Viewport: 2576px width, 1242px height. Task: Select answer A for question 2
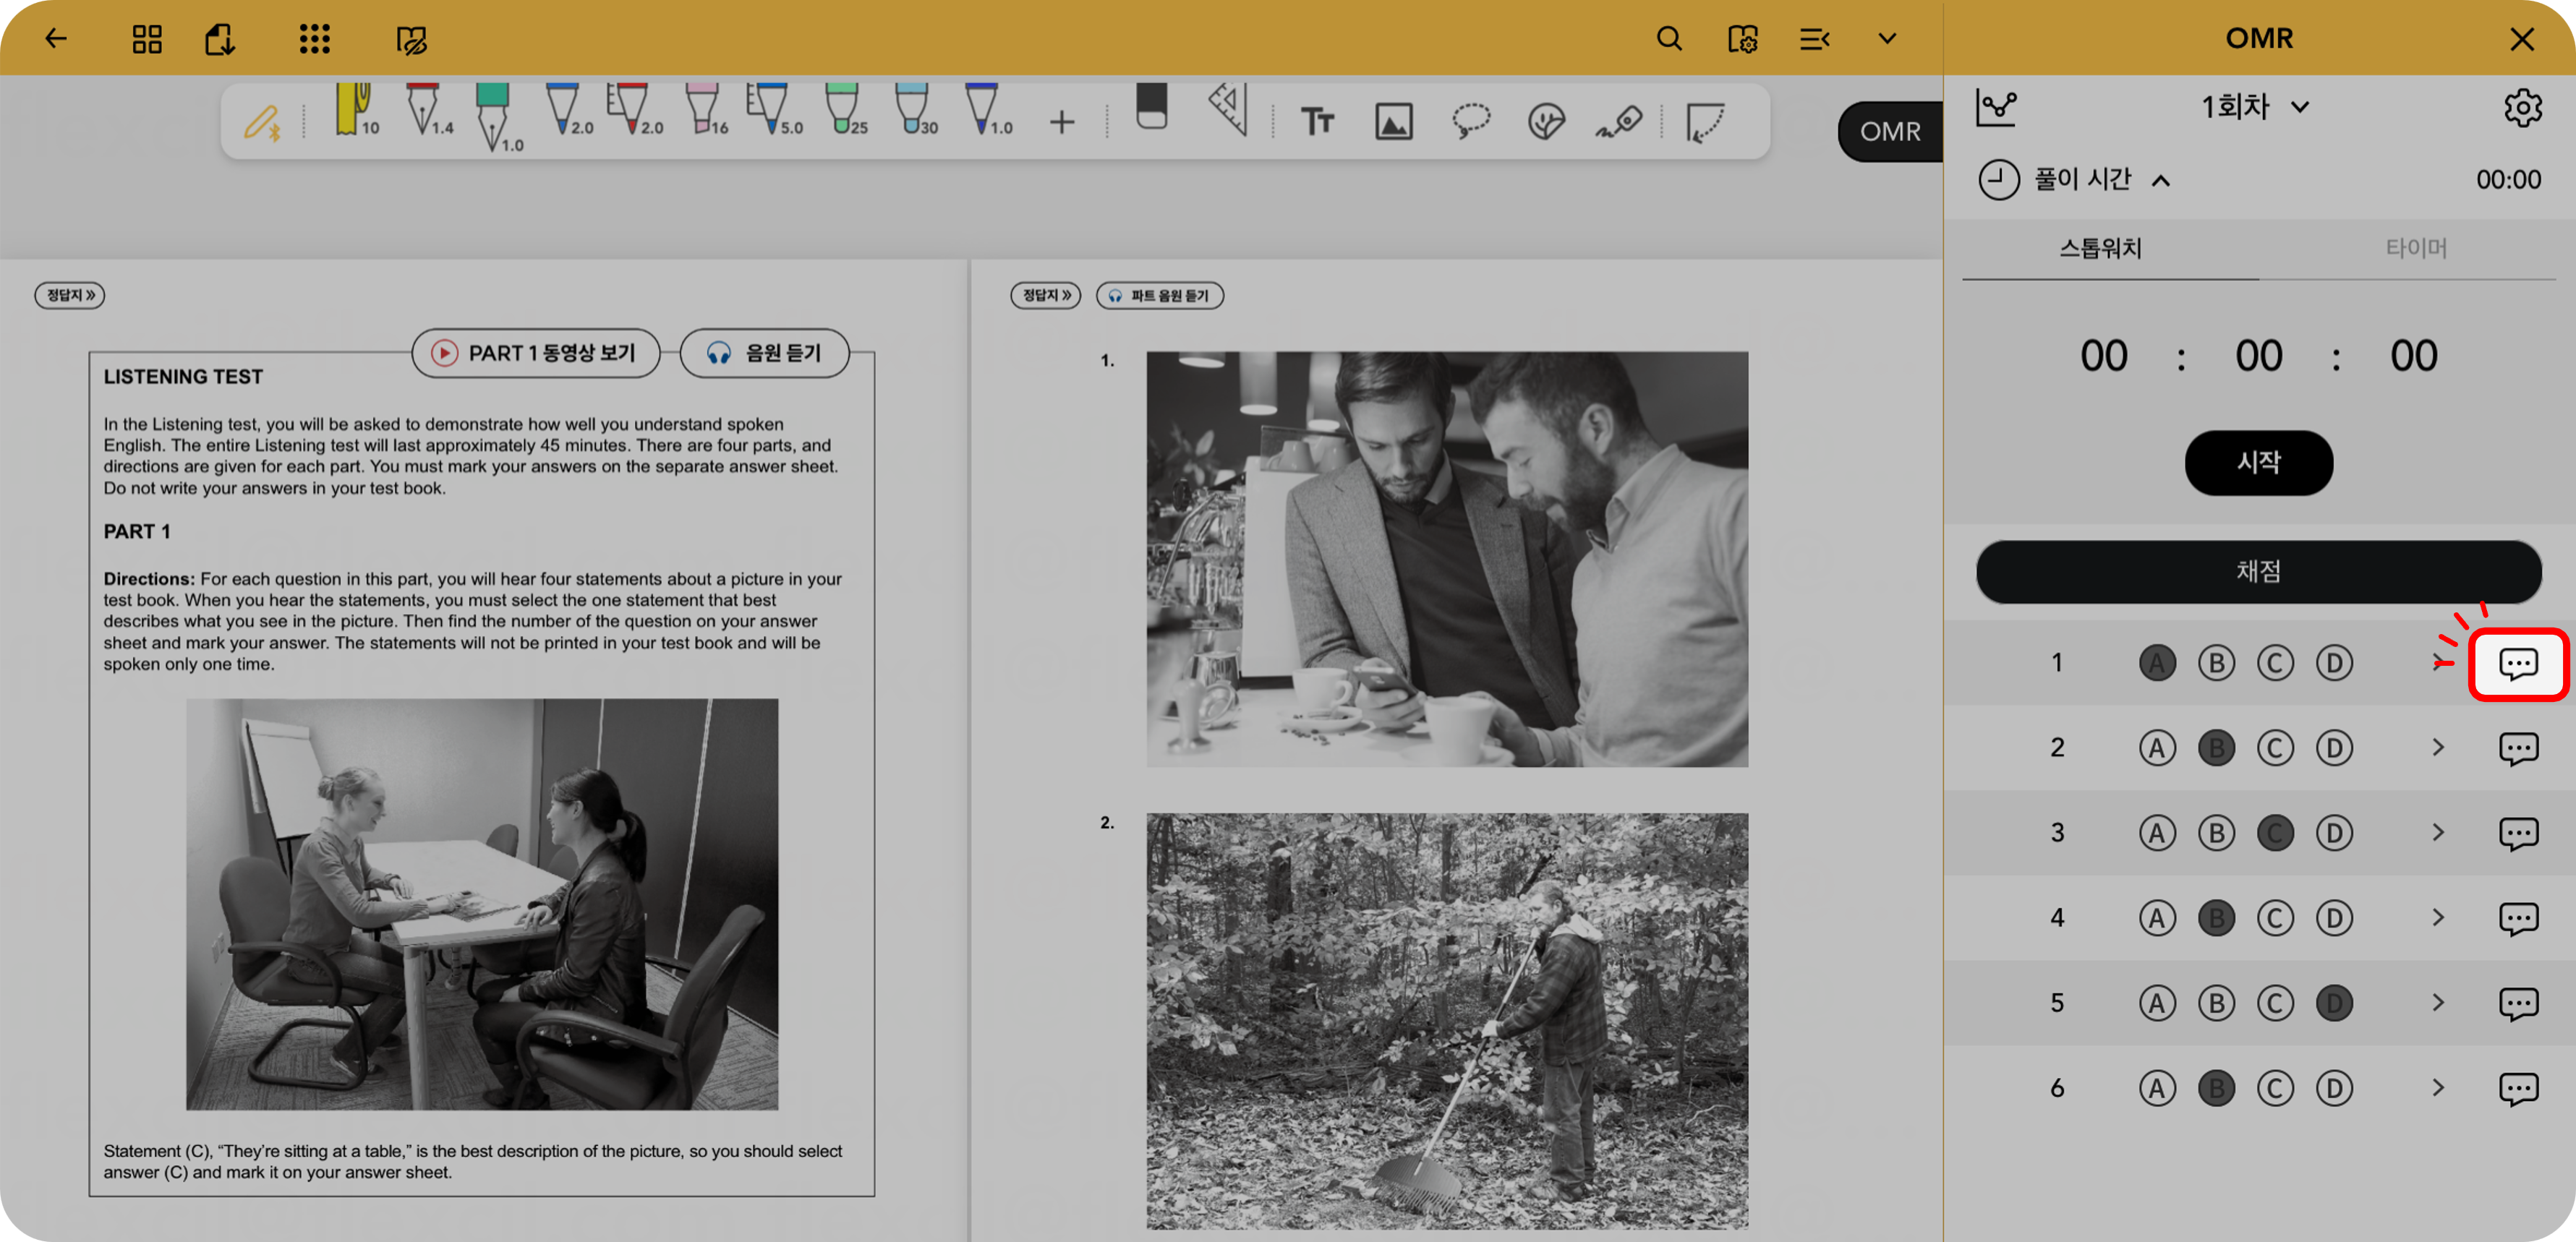point(2157,748)
